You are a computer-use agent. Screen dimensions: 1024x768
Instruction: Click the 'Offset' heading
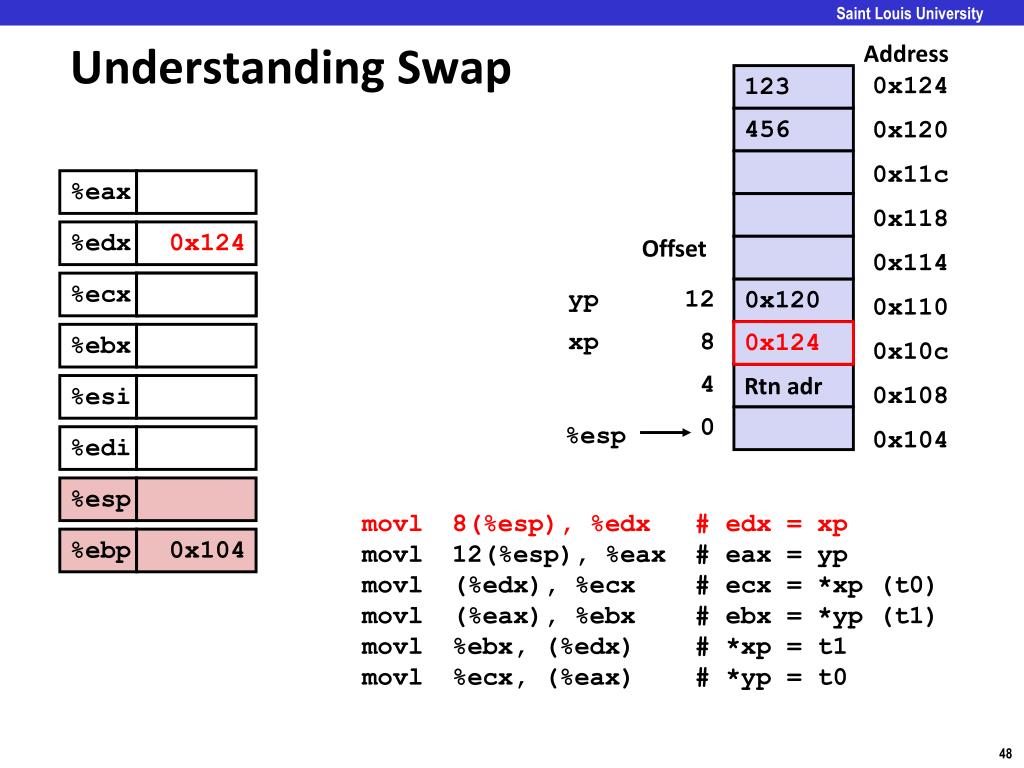point(674,249)
